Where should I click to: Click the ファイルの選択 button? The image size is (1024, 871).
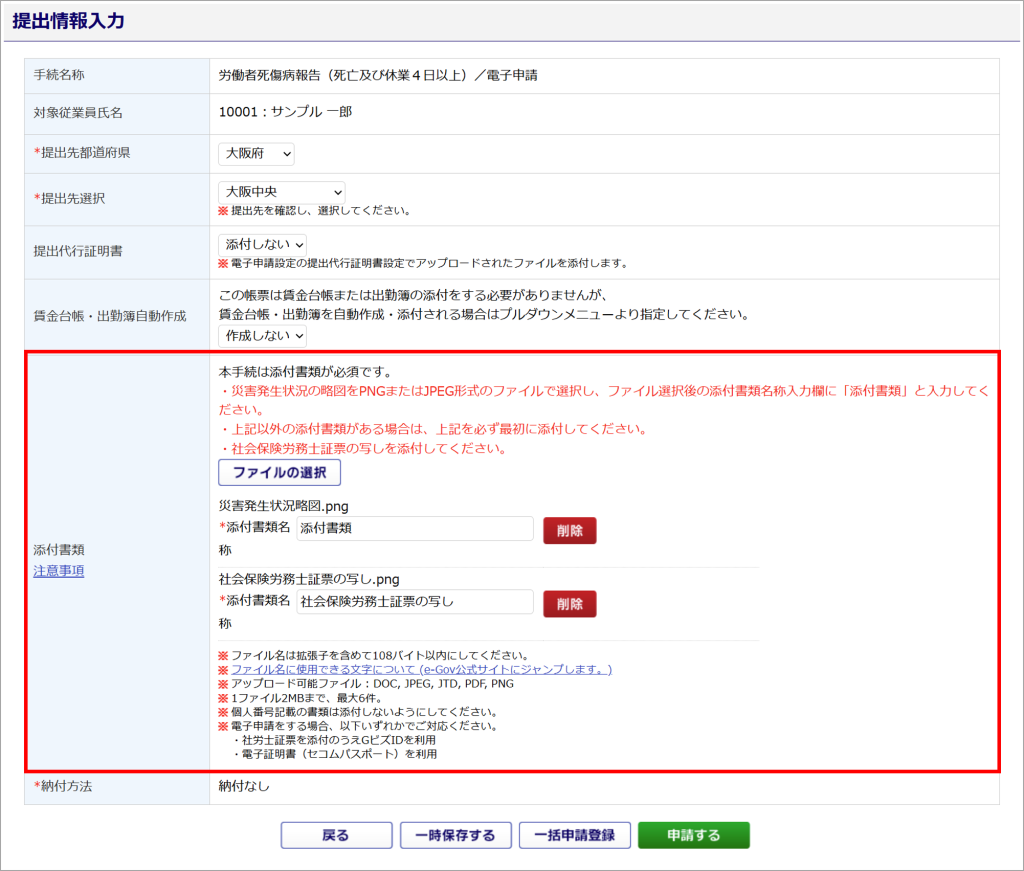[x=279, y=472]
